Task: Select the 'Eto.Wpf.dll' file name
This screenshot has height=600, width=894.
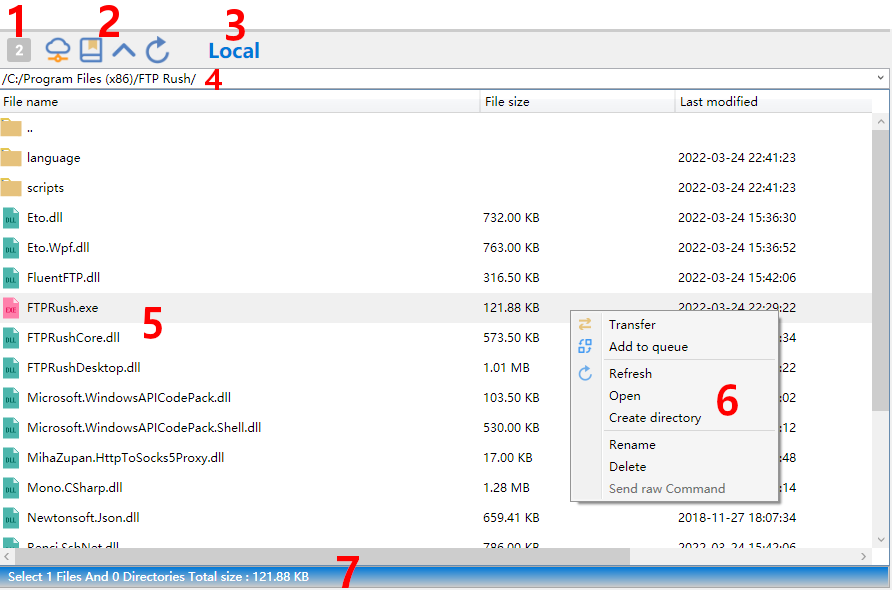Action: pyautogui.click(x=58, y=248)
